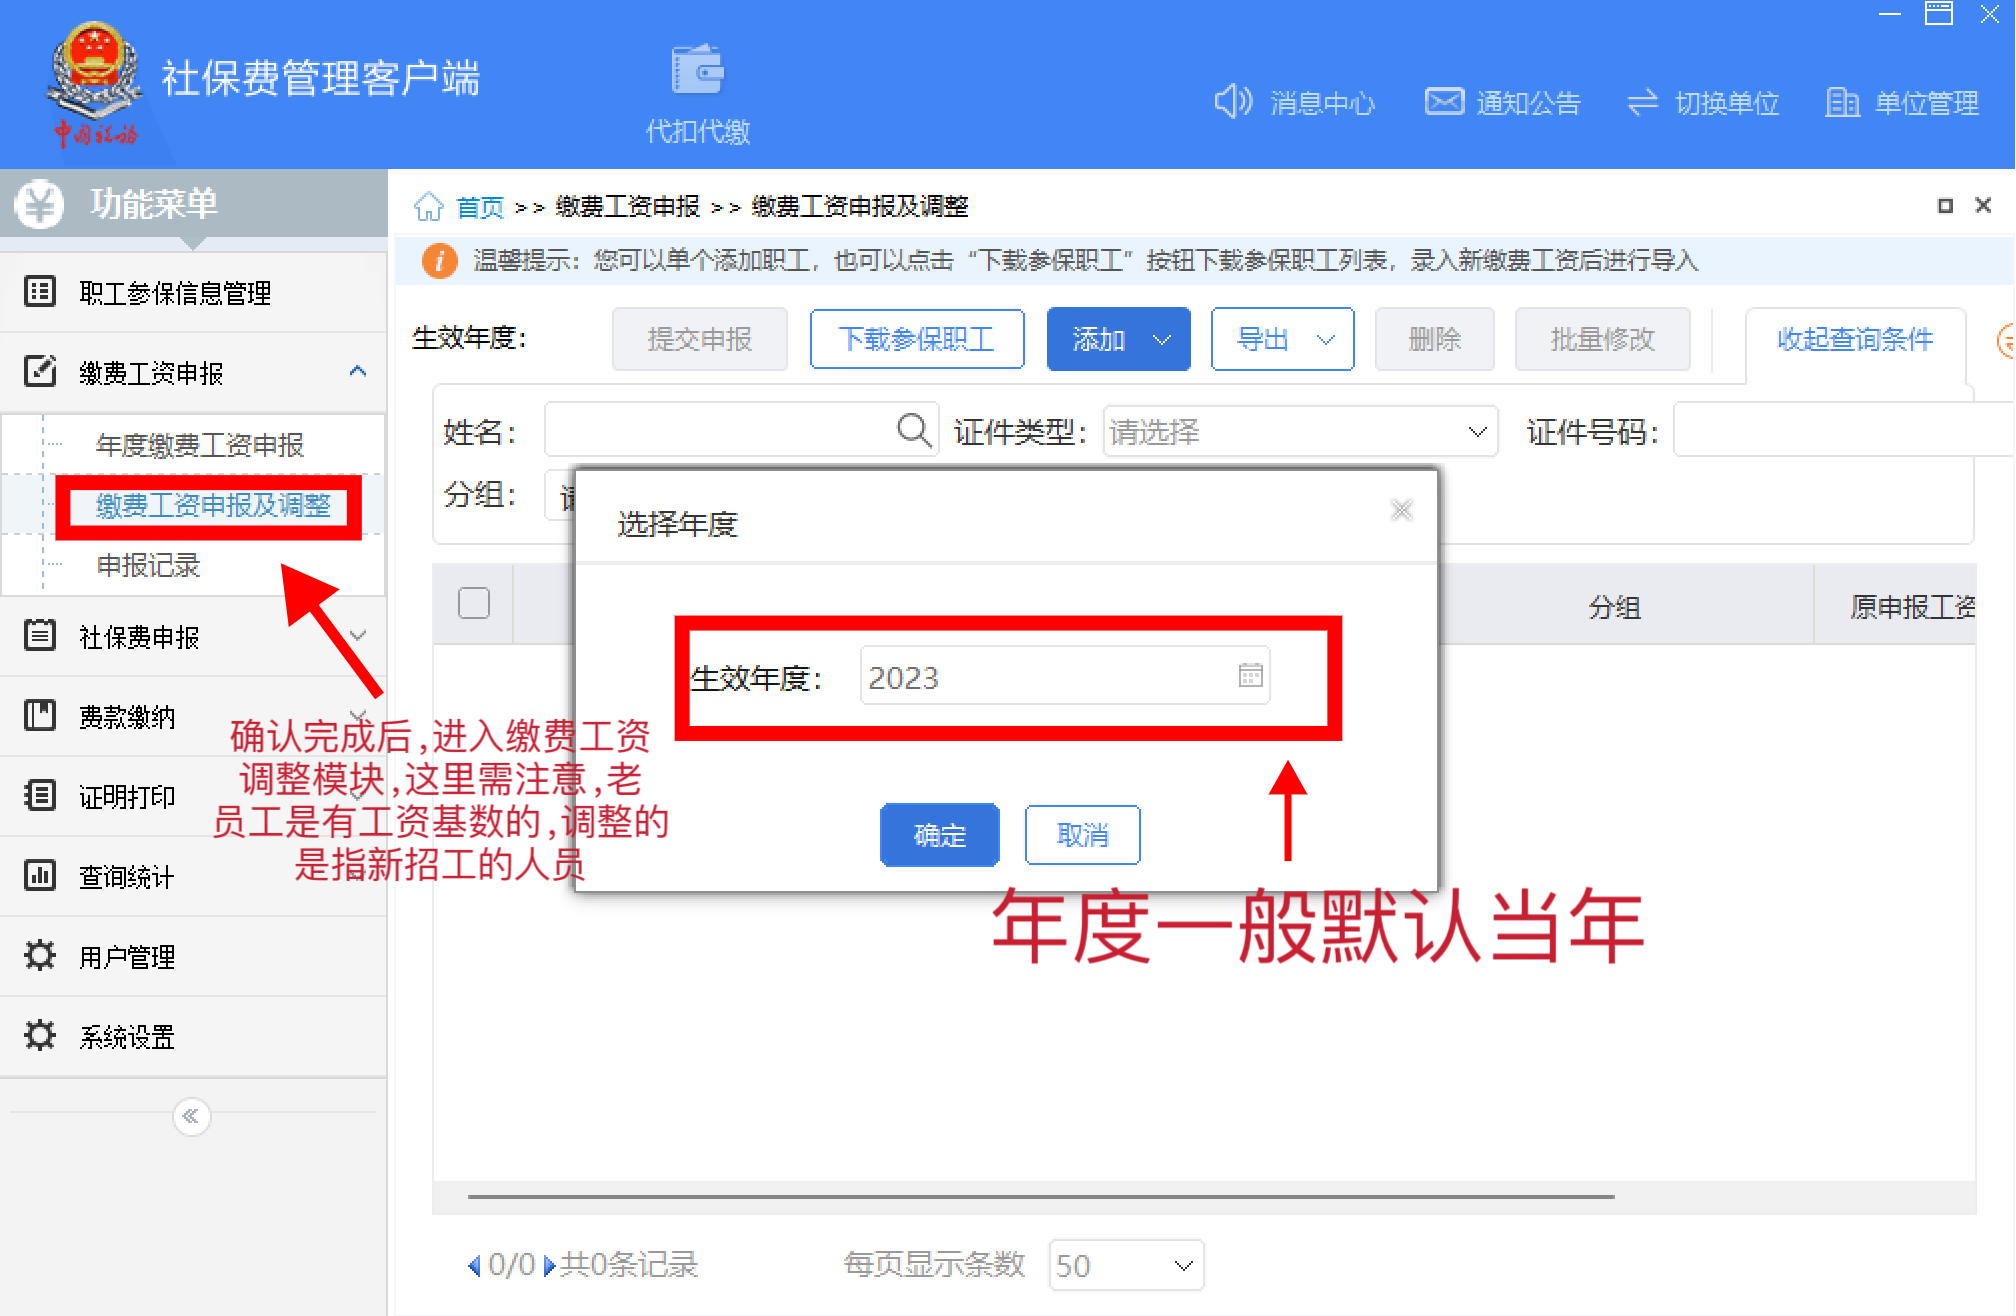
Task: Click the 下载参保职工 button
Action: (x=916, y=340)
